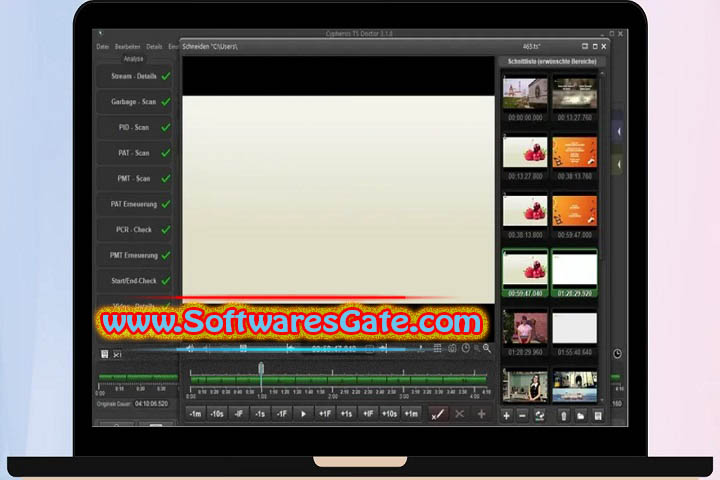Select the PMT - Scan step

[135, 179]
